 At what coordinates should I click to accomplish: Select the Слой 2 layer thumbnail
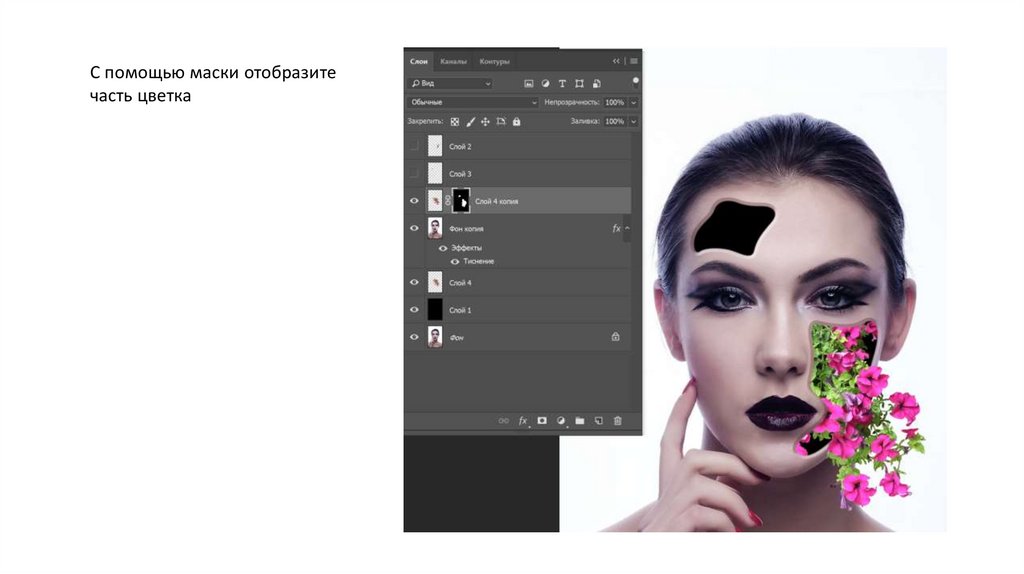(435, 146)
